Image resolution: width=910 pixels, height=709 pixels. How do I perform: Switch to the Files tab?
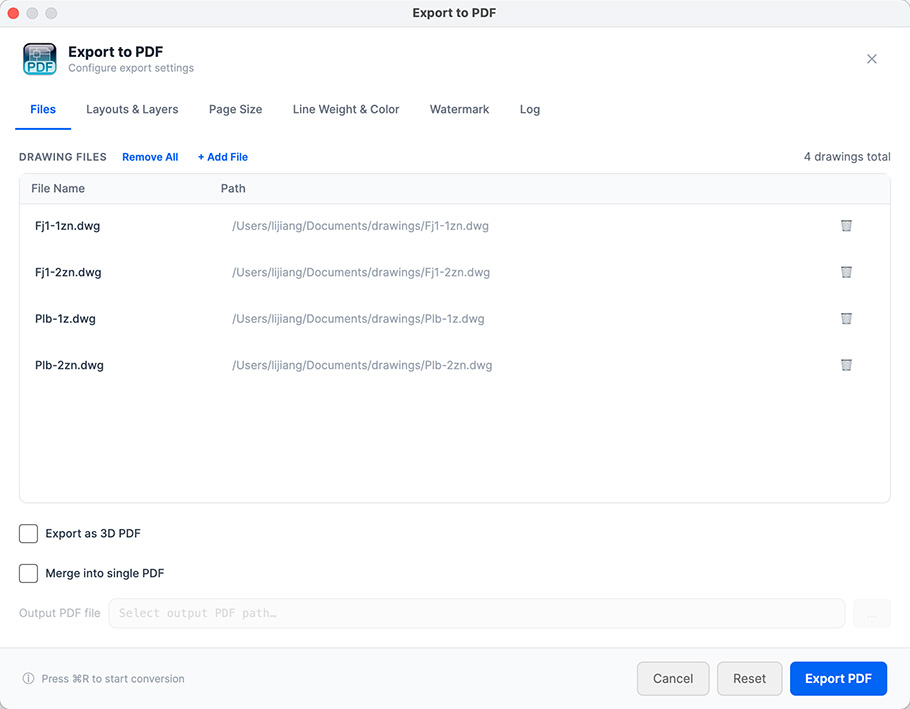click(43, 110)
